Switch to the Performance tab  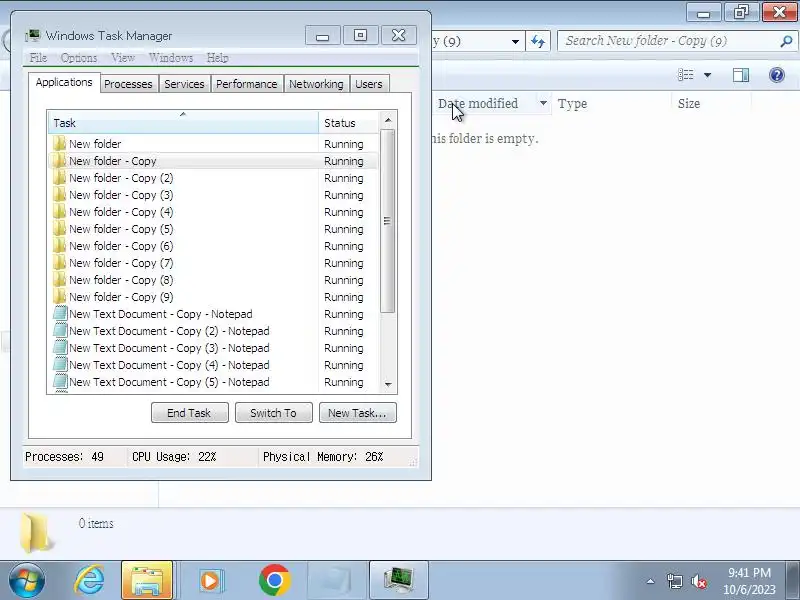[246, 84]
